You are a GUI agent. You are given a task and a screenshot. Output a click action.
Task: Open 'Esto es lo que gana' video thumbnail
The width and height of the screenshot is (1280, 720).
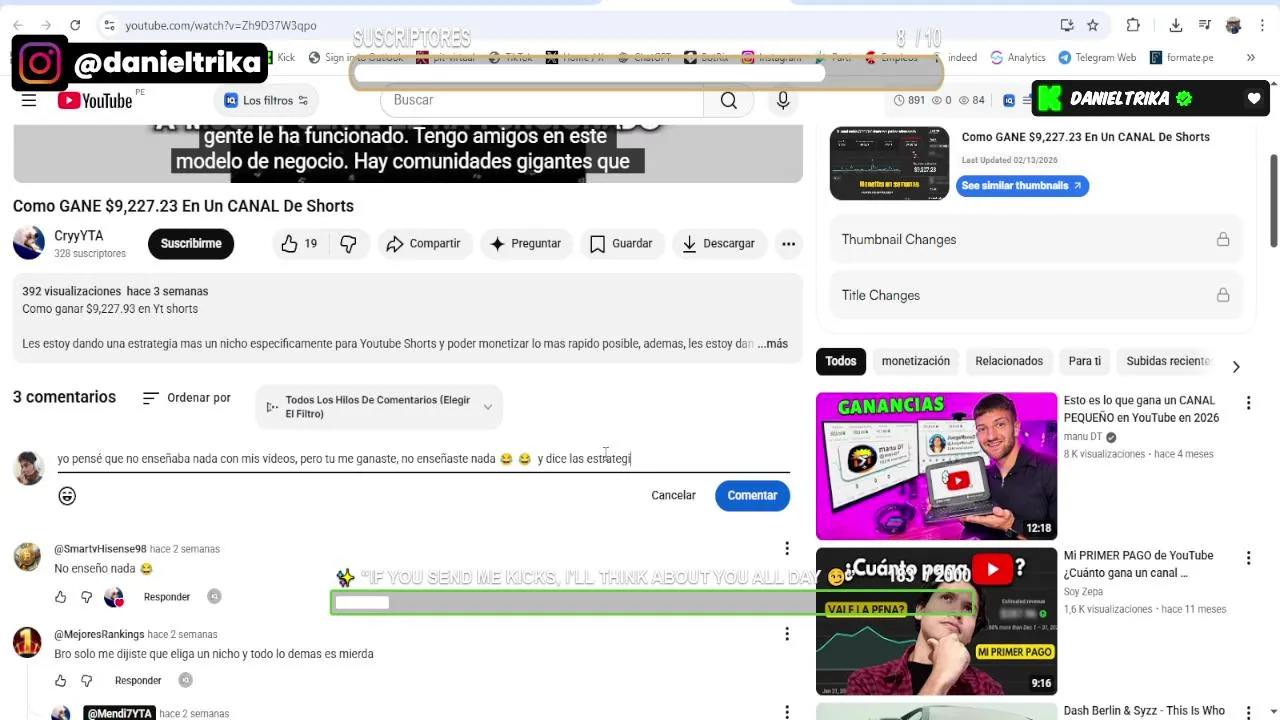936,466
